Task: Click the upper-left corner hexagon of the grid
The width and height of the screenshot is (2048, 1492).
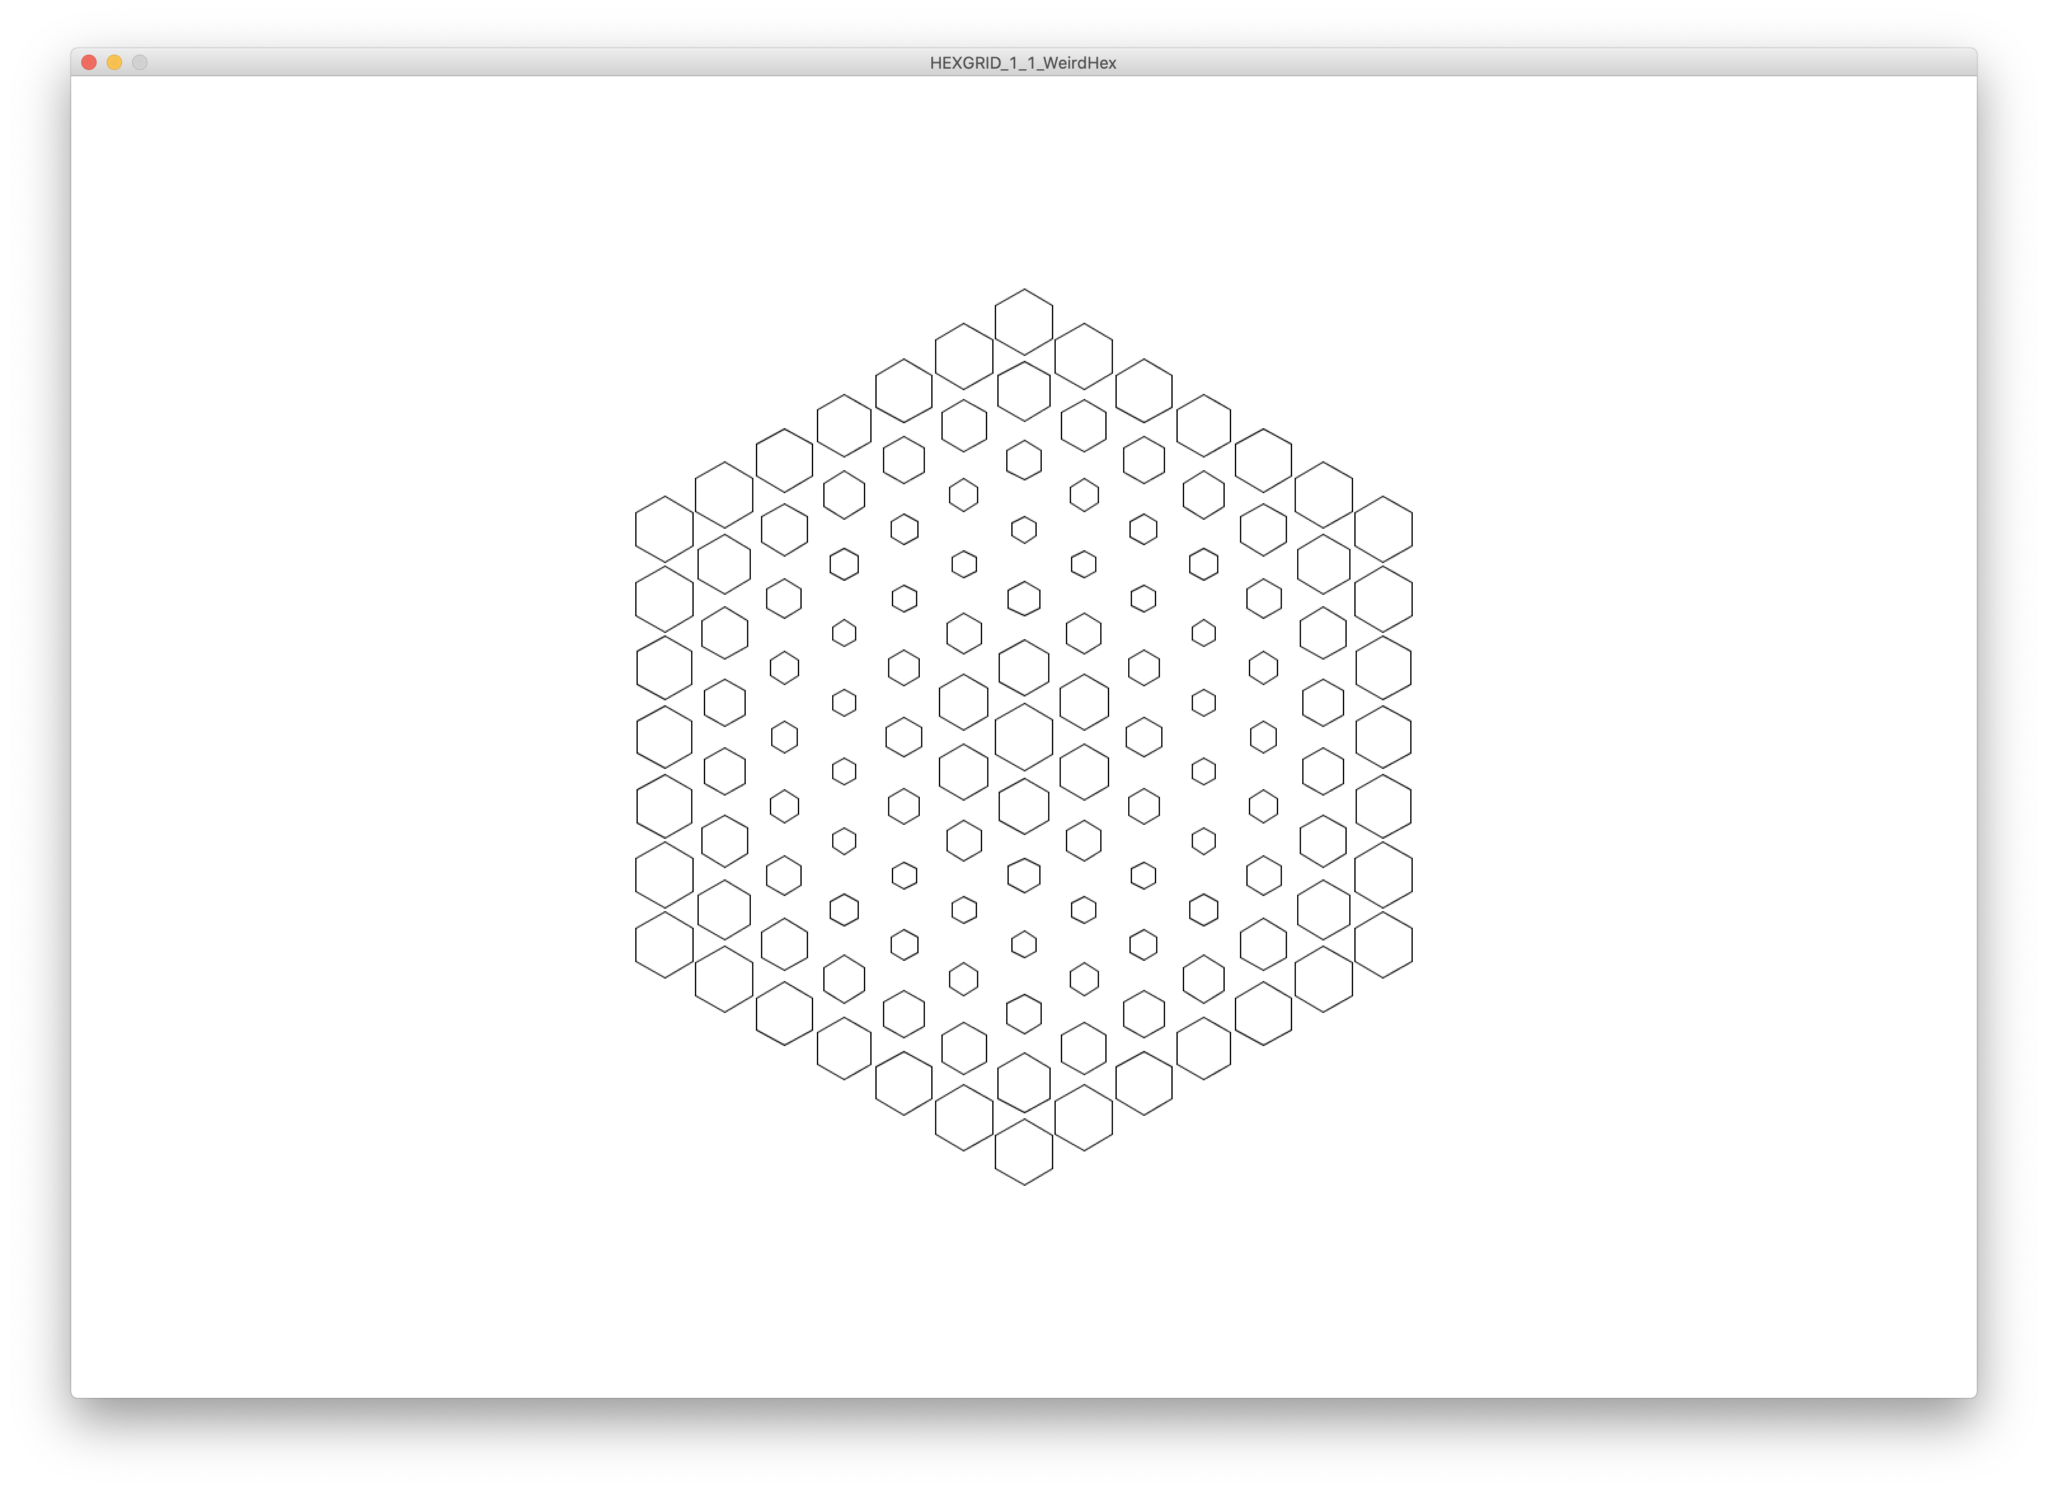Action: point(664,529)
